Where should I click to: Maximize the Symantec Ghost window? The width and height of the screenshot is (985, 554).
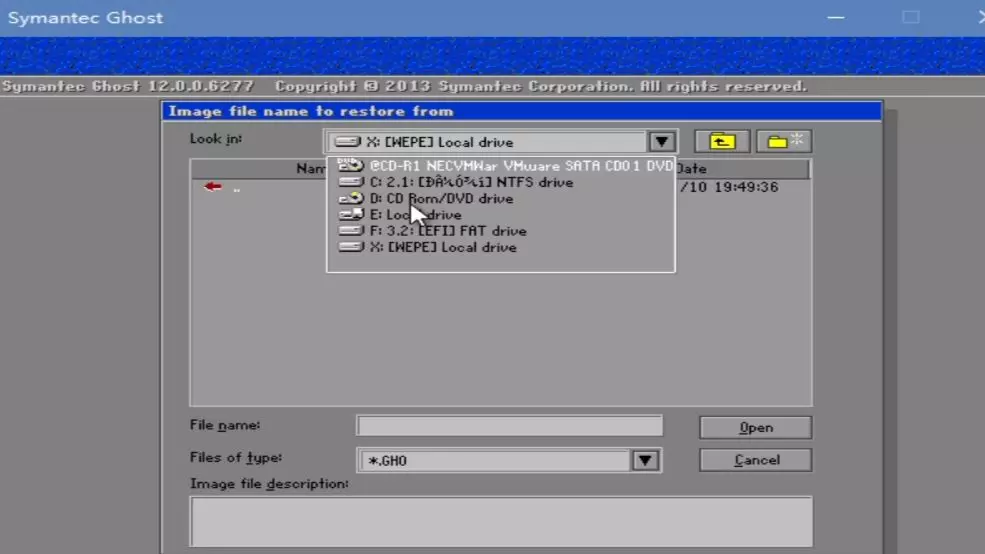[x=910, y=18]
